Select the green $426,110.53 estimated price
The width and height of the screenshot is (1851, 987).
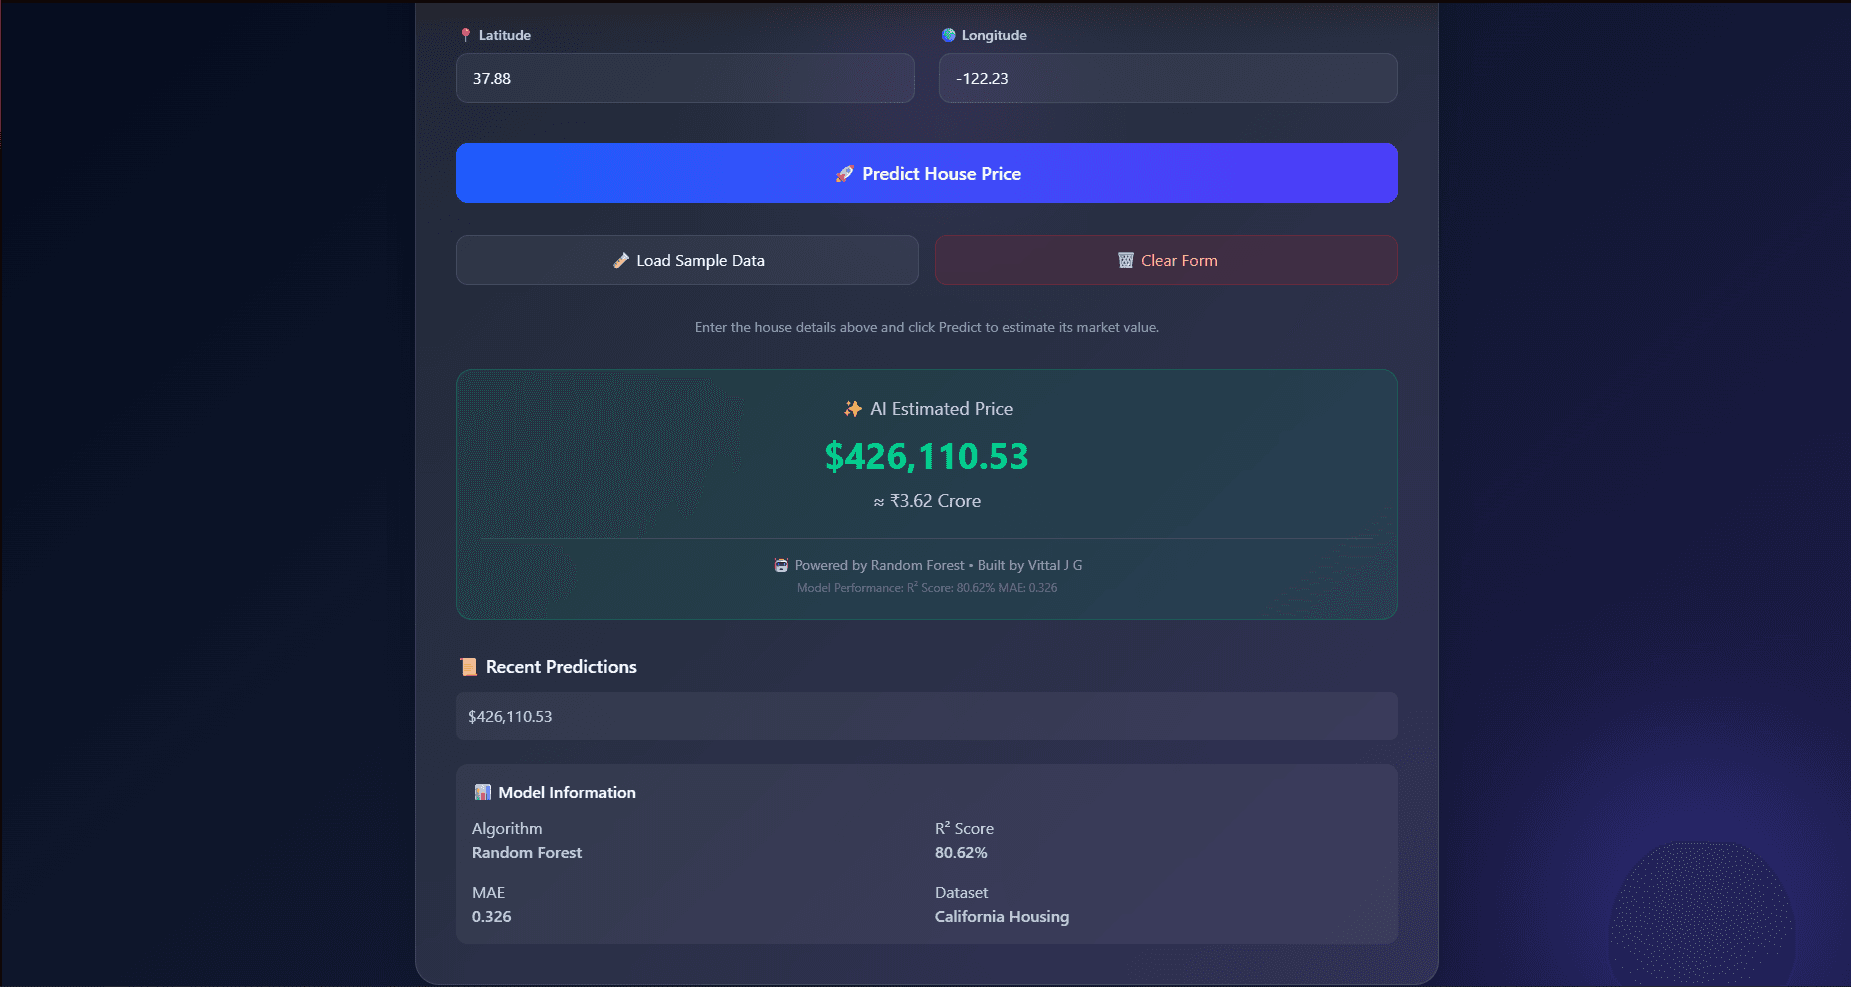point(927,456)
